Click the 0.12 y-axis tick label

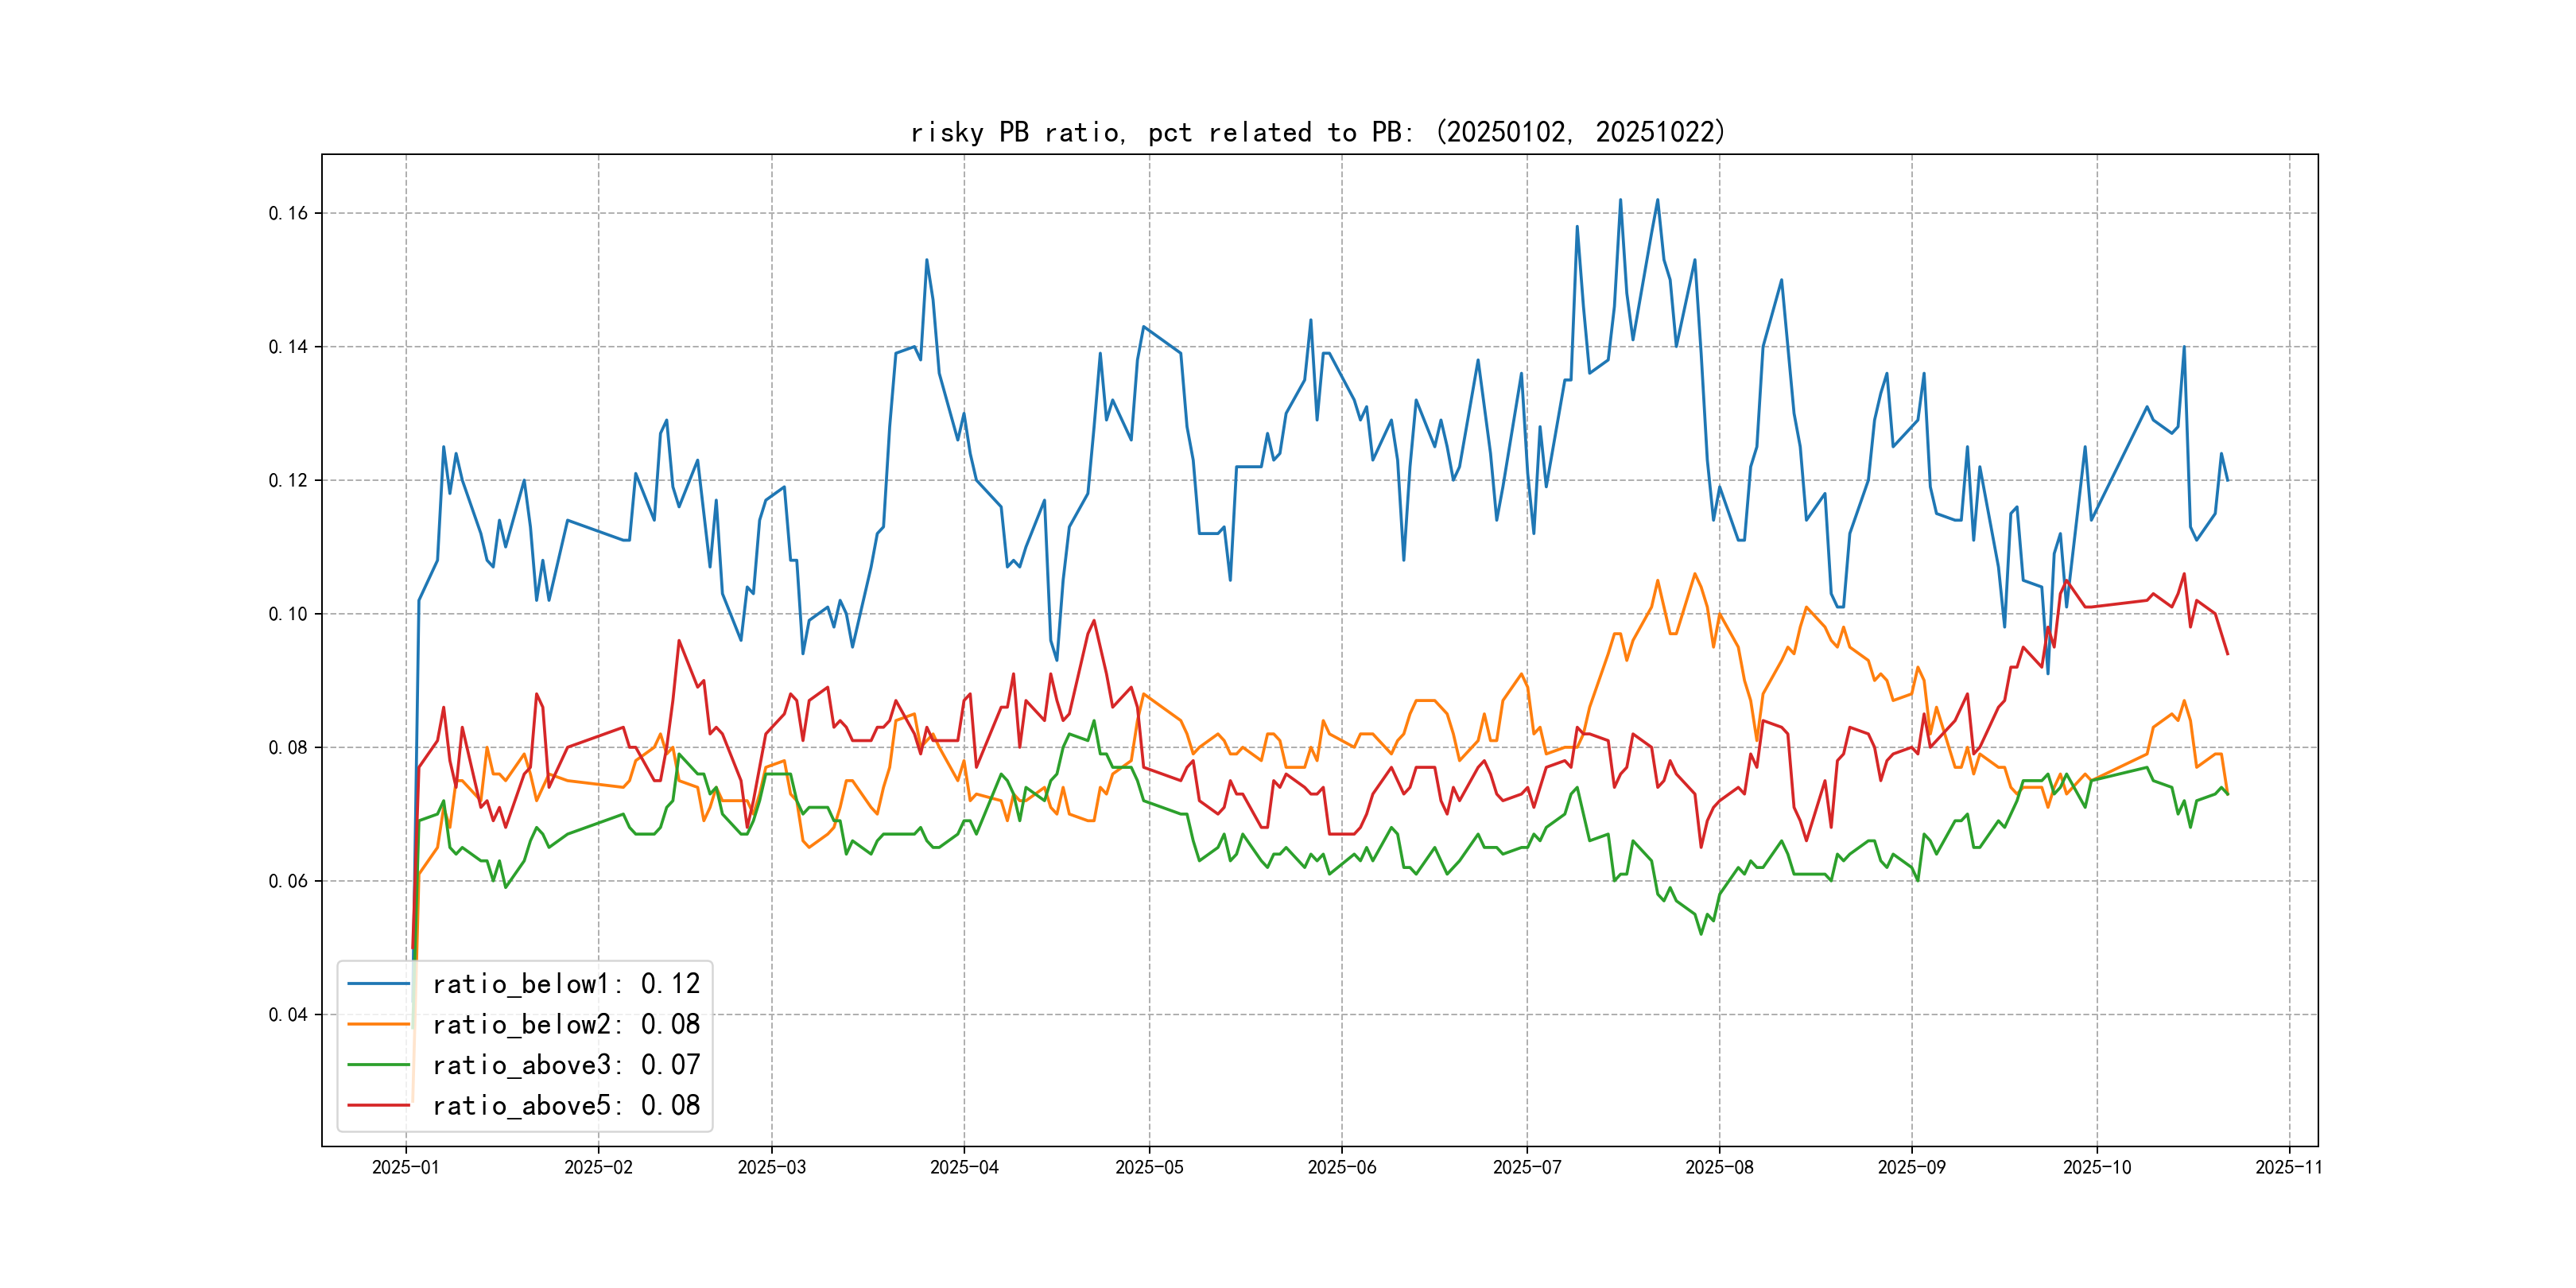click(x=288, y=480)
